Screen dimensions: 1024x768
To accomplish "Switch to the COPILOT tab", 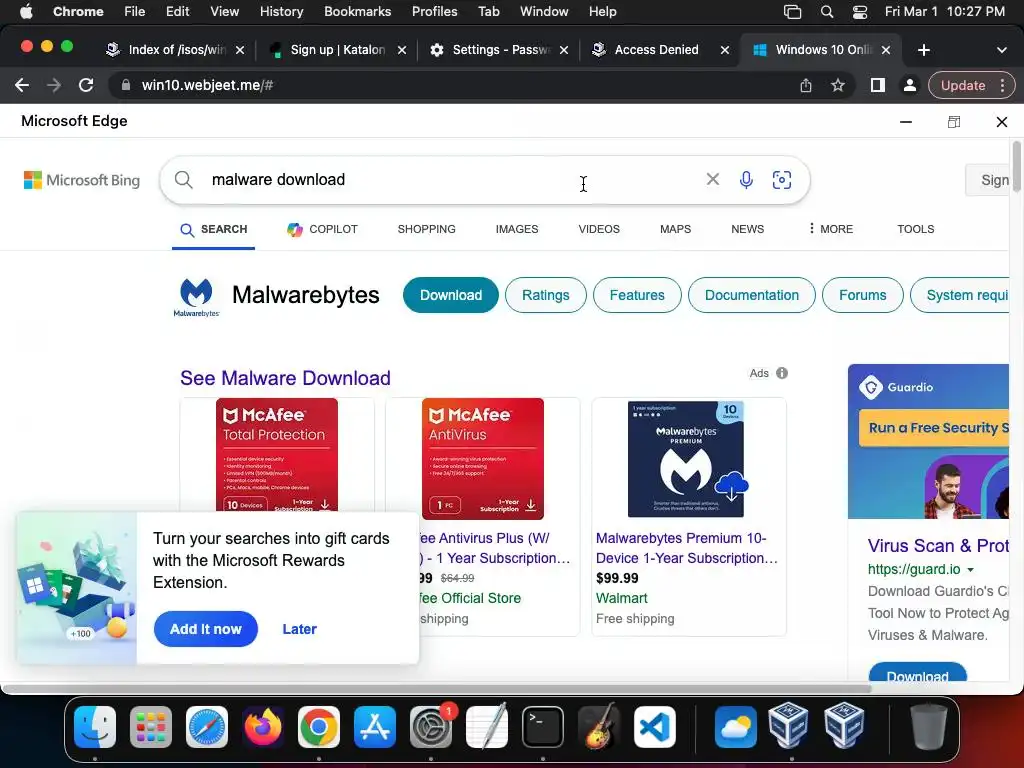I will [x=323, y=229].
